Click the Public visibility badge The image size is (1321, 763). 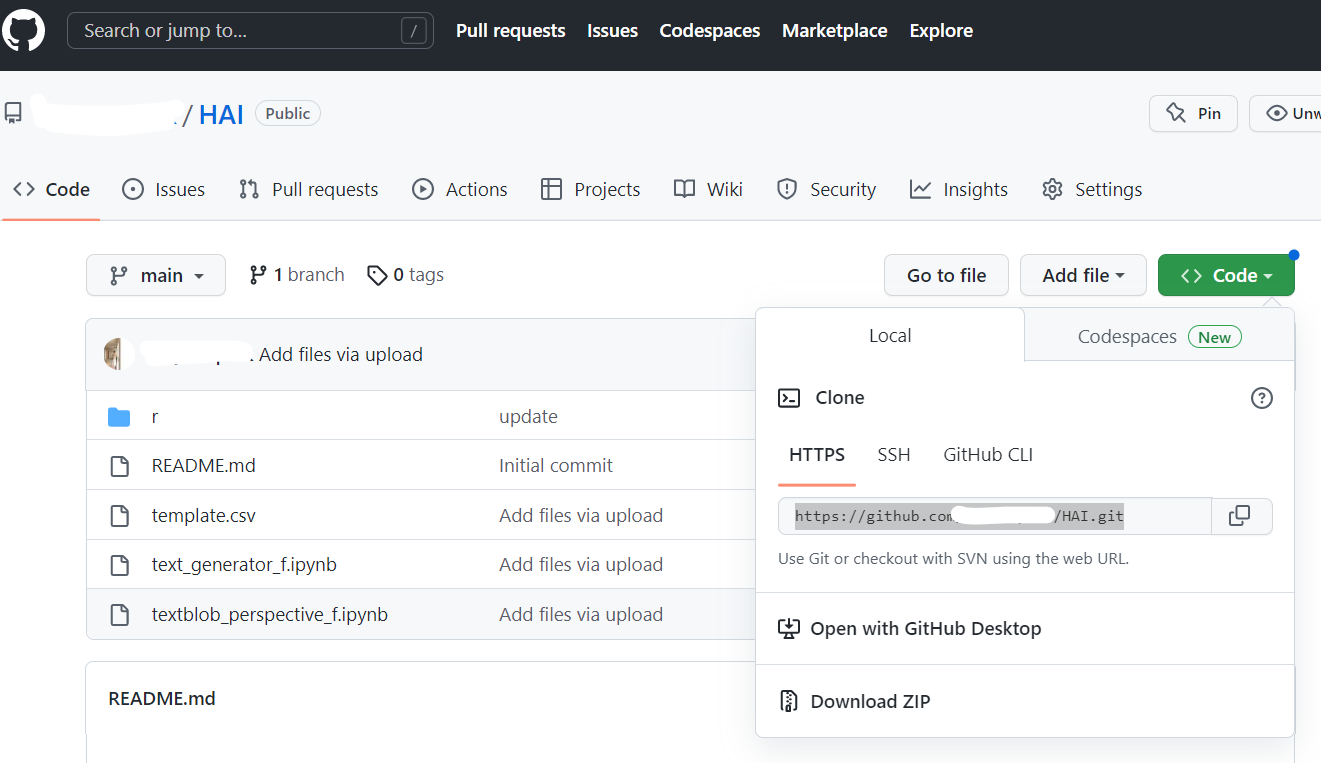pyautogui.click(x=288, y=113)
